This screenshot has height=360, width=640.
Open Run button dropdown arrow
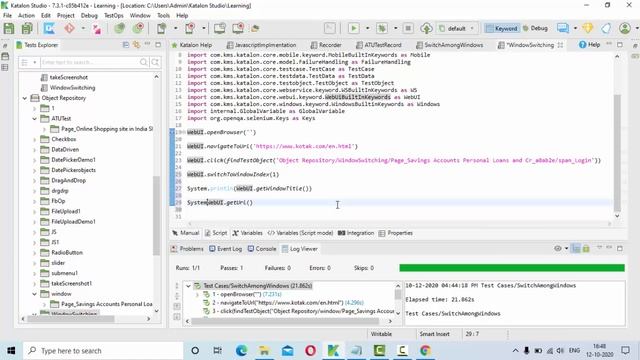[367, 28]
